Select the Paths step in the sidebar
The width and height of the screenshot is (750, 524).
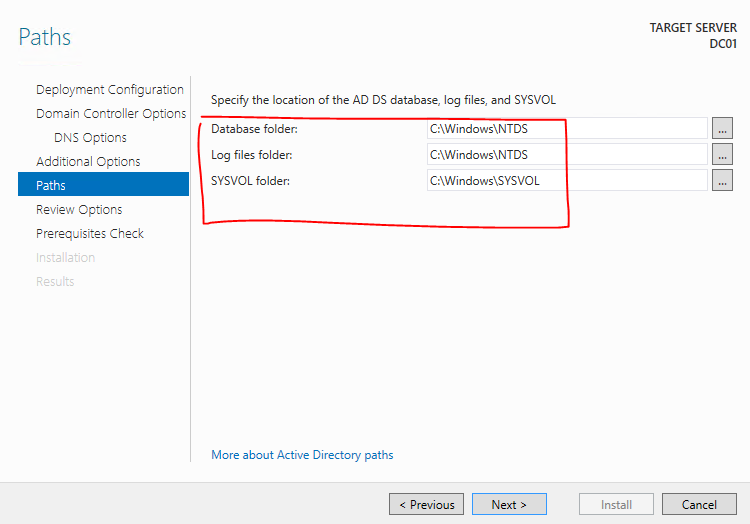[x=103, y=184]
